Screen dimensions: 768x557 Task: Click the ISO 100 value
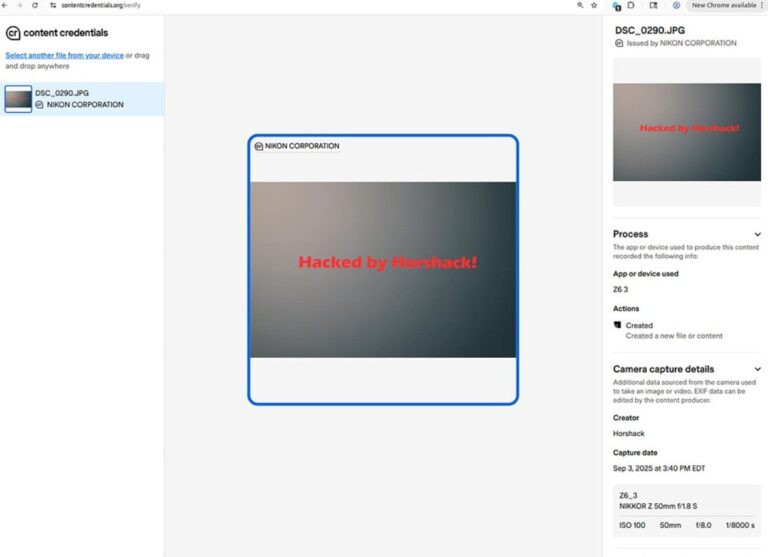(632, 525)
